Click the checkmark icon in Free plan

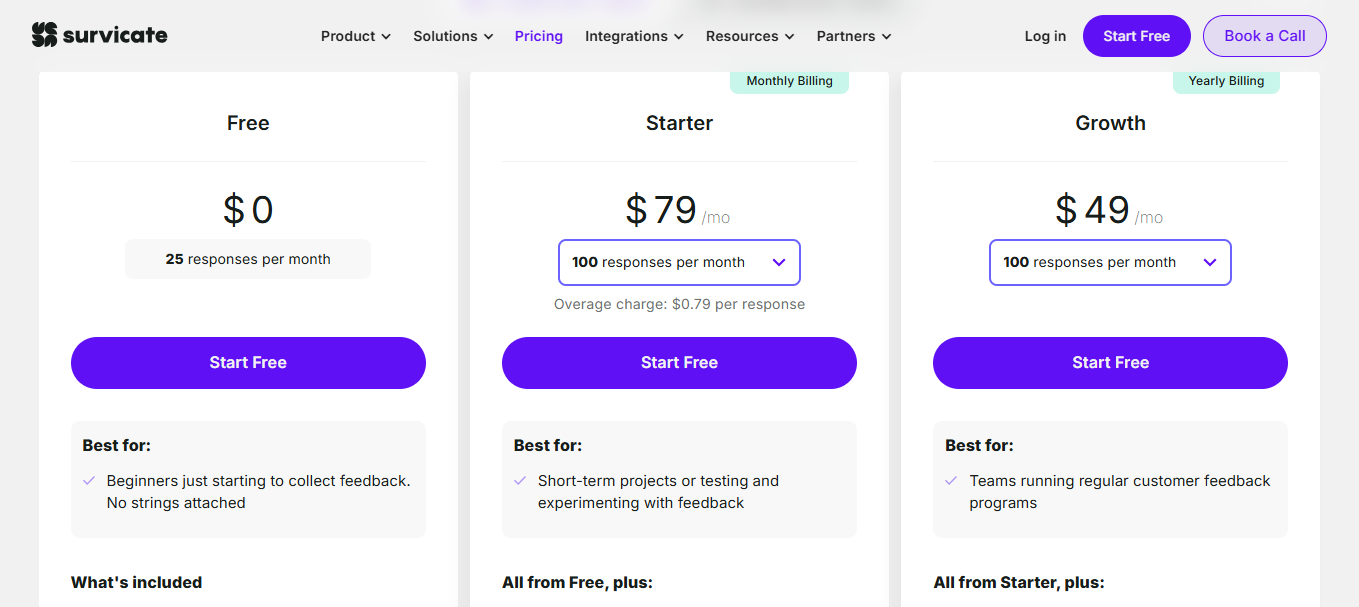point(89,481)
